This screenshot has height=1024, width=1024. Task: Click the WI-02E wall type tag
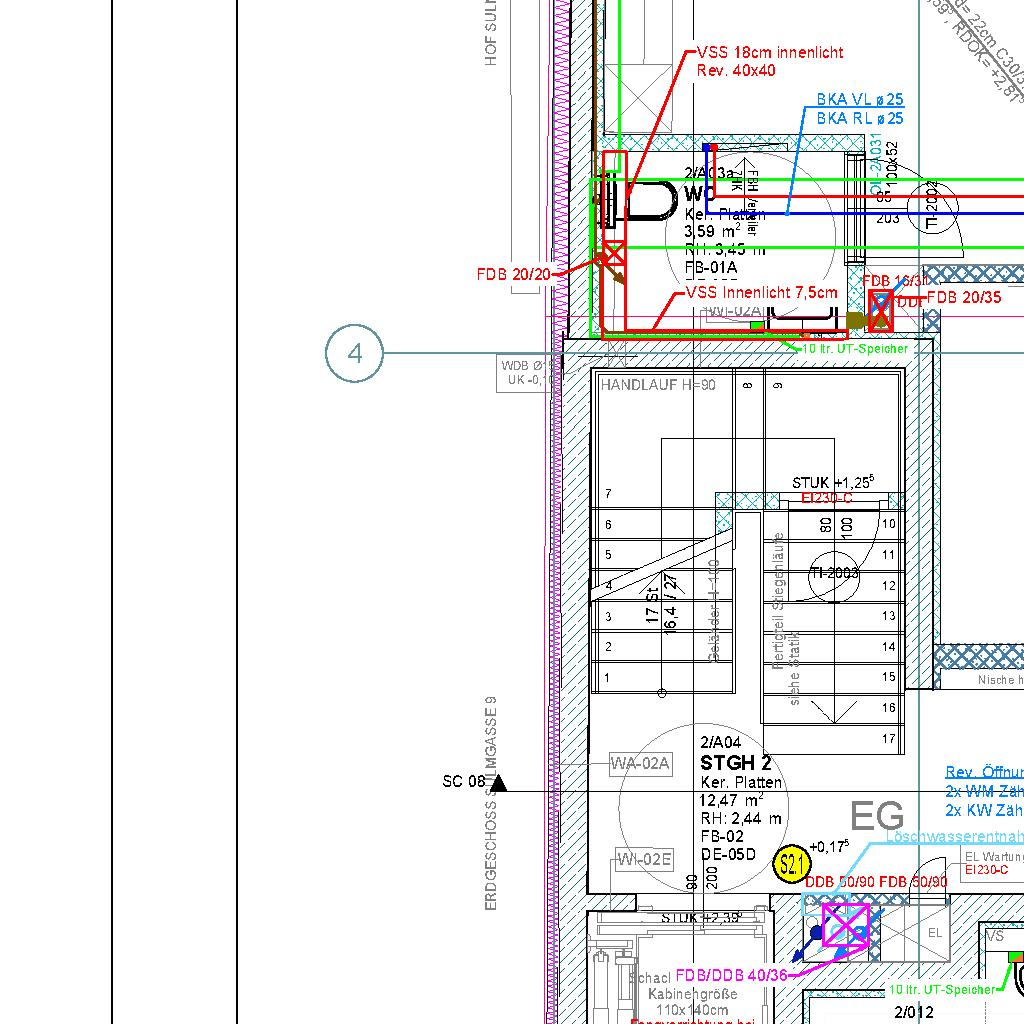(x=644, y=859)
